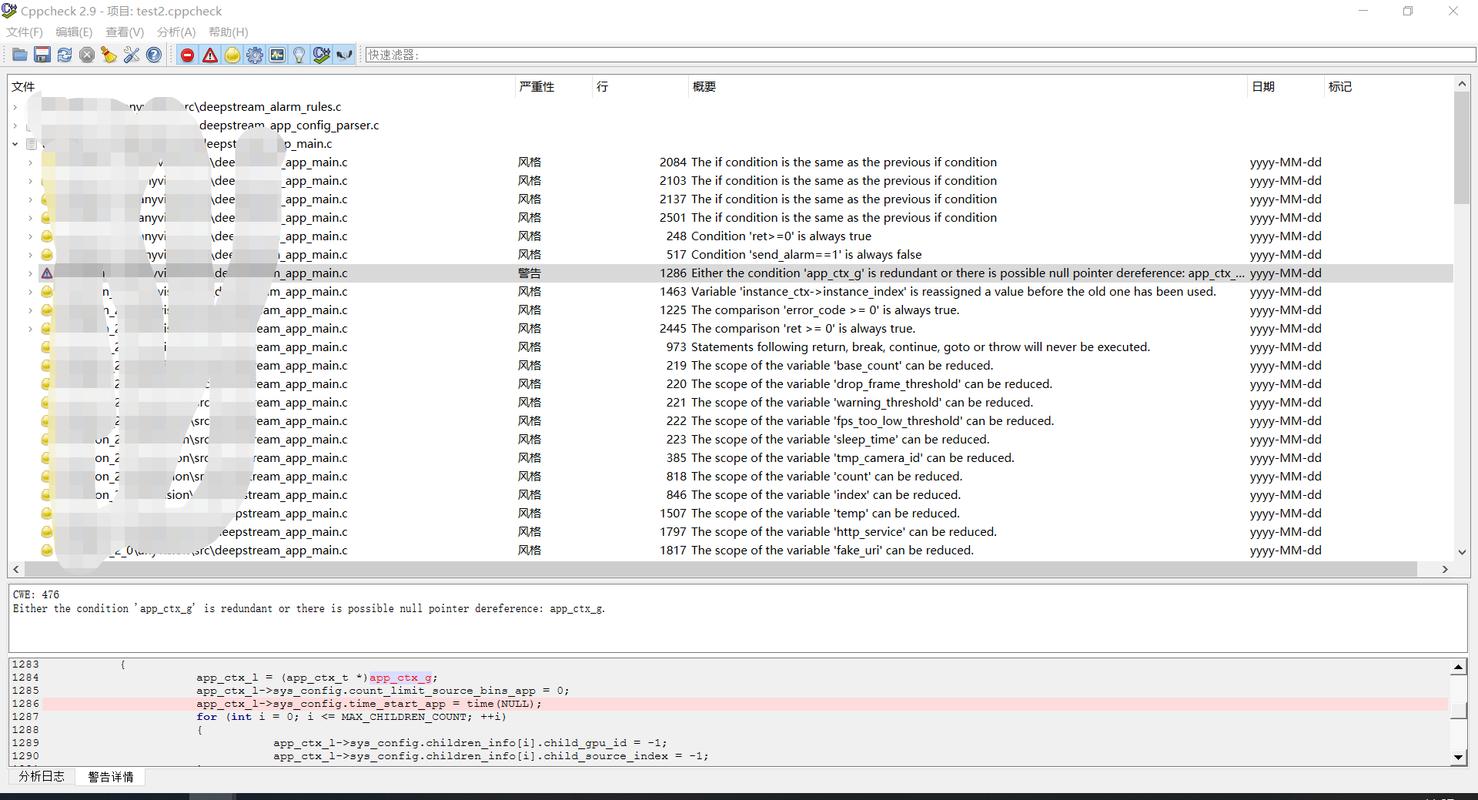Open the 文件(F) menu

coord(25,32)
